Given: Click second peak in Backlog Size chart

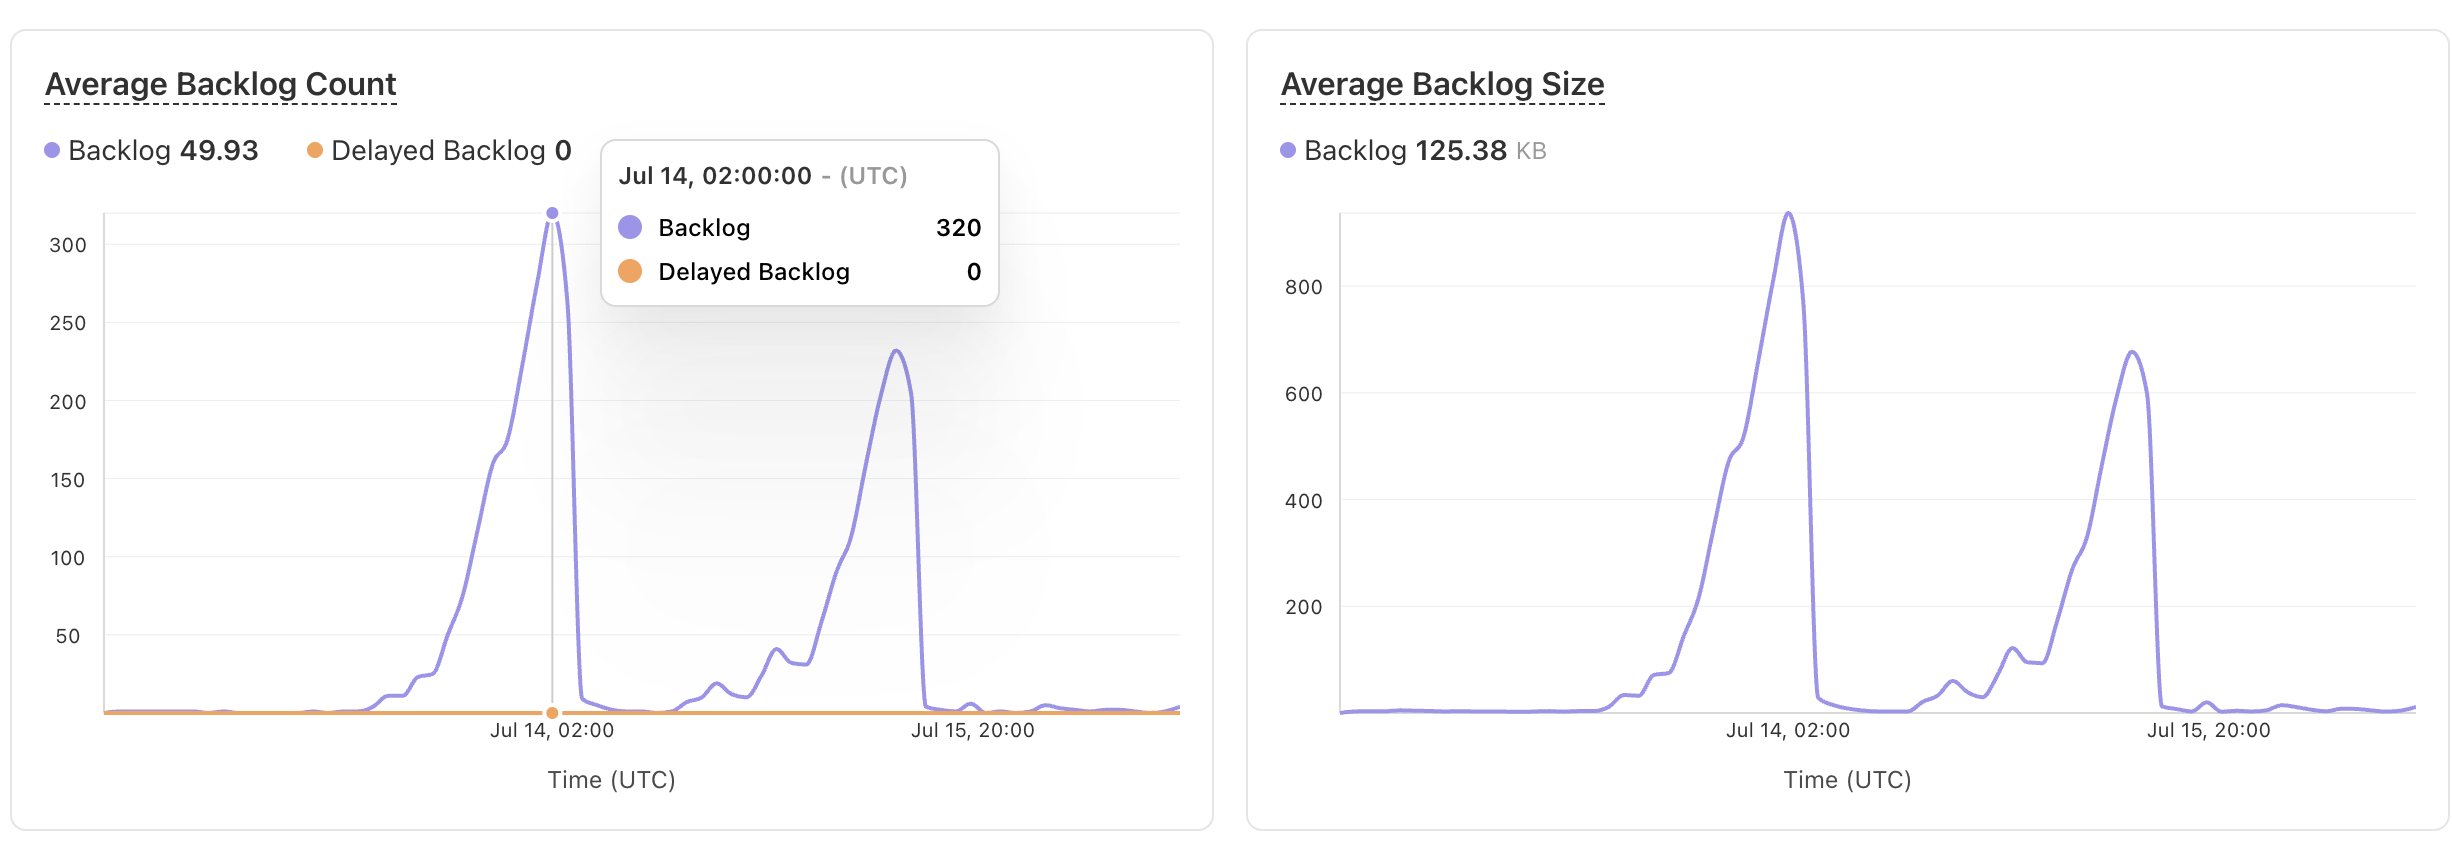Looking at the screenshot, I should click(2133, 352).
